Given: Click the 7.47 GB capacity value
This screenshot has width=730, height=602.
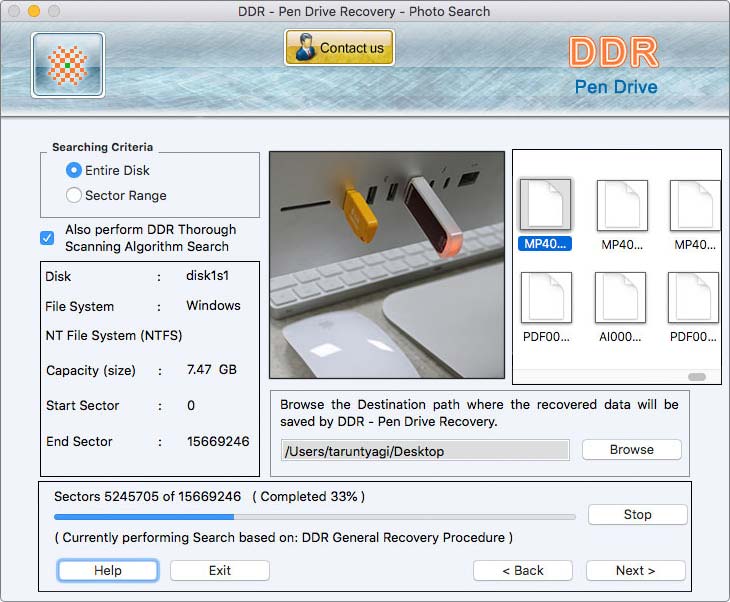Looking at the screenshot, I should click(211, 370).
